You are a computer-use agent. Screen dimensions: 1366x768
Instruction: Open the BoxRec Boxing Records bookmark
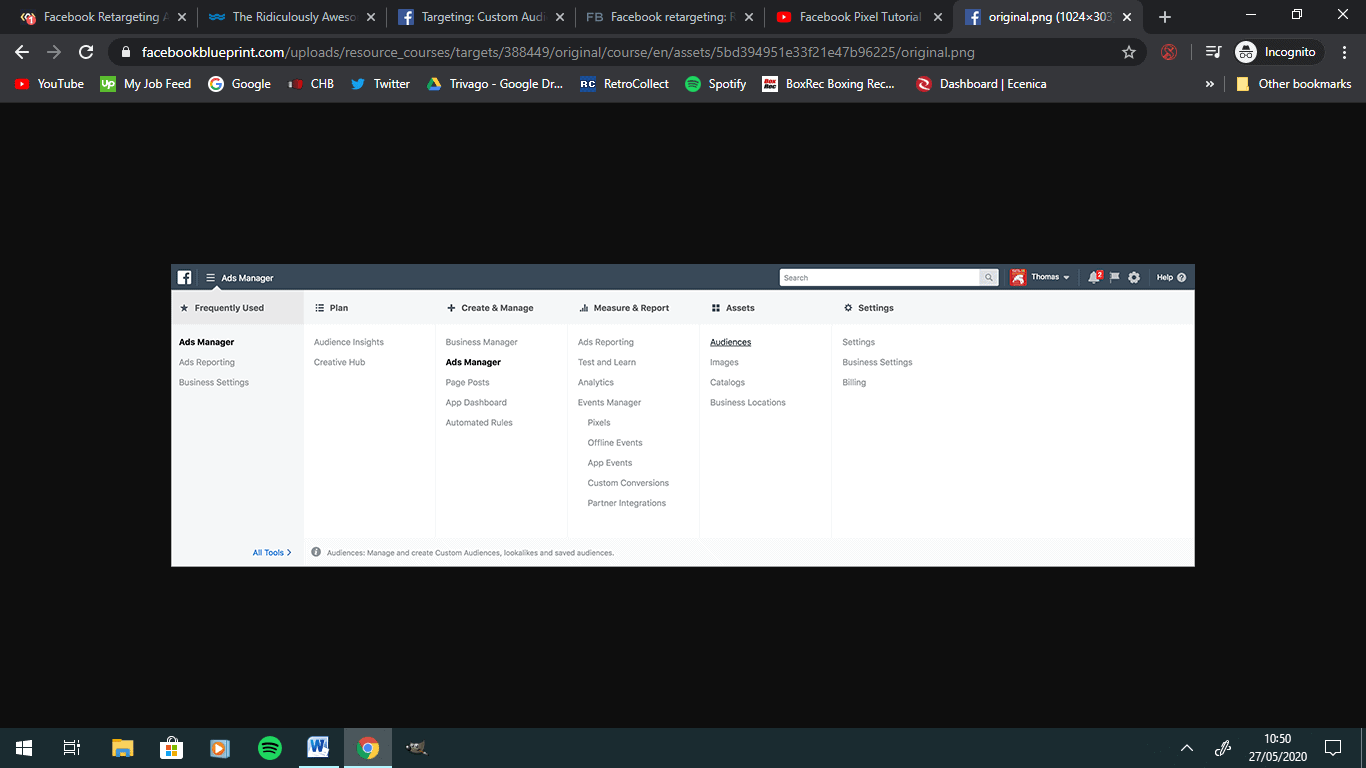coord(829,84)
